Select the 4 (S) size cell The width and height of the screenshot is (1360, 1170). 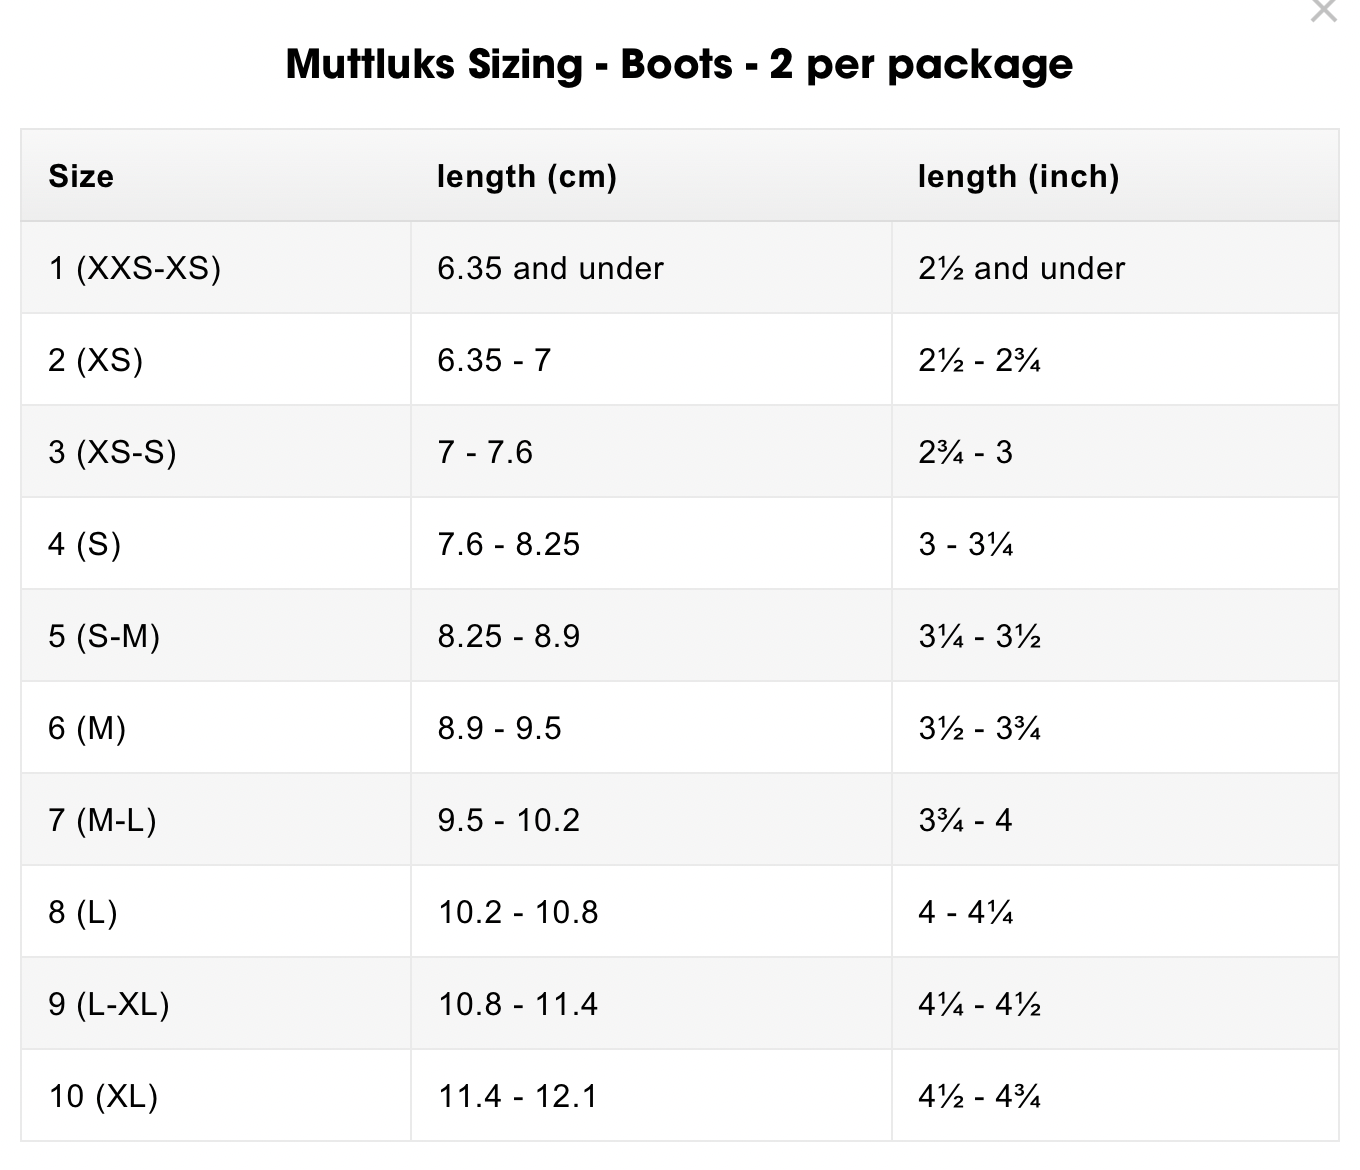coord(85,544)
